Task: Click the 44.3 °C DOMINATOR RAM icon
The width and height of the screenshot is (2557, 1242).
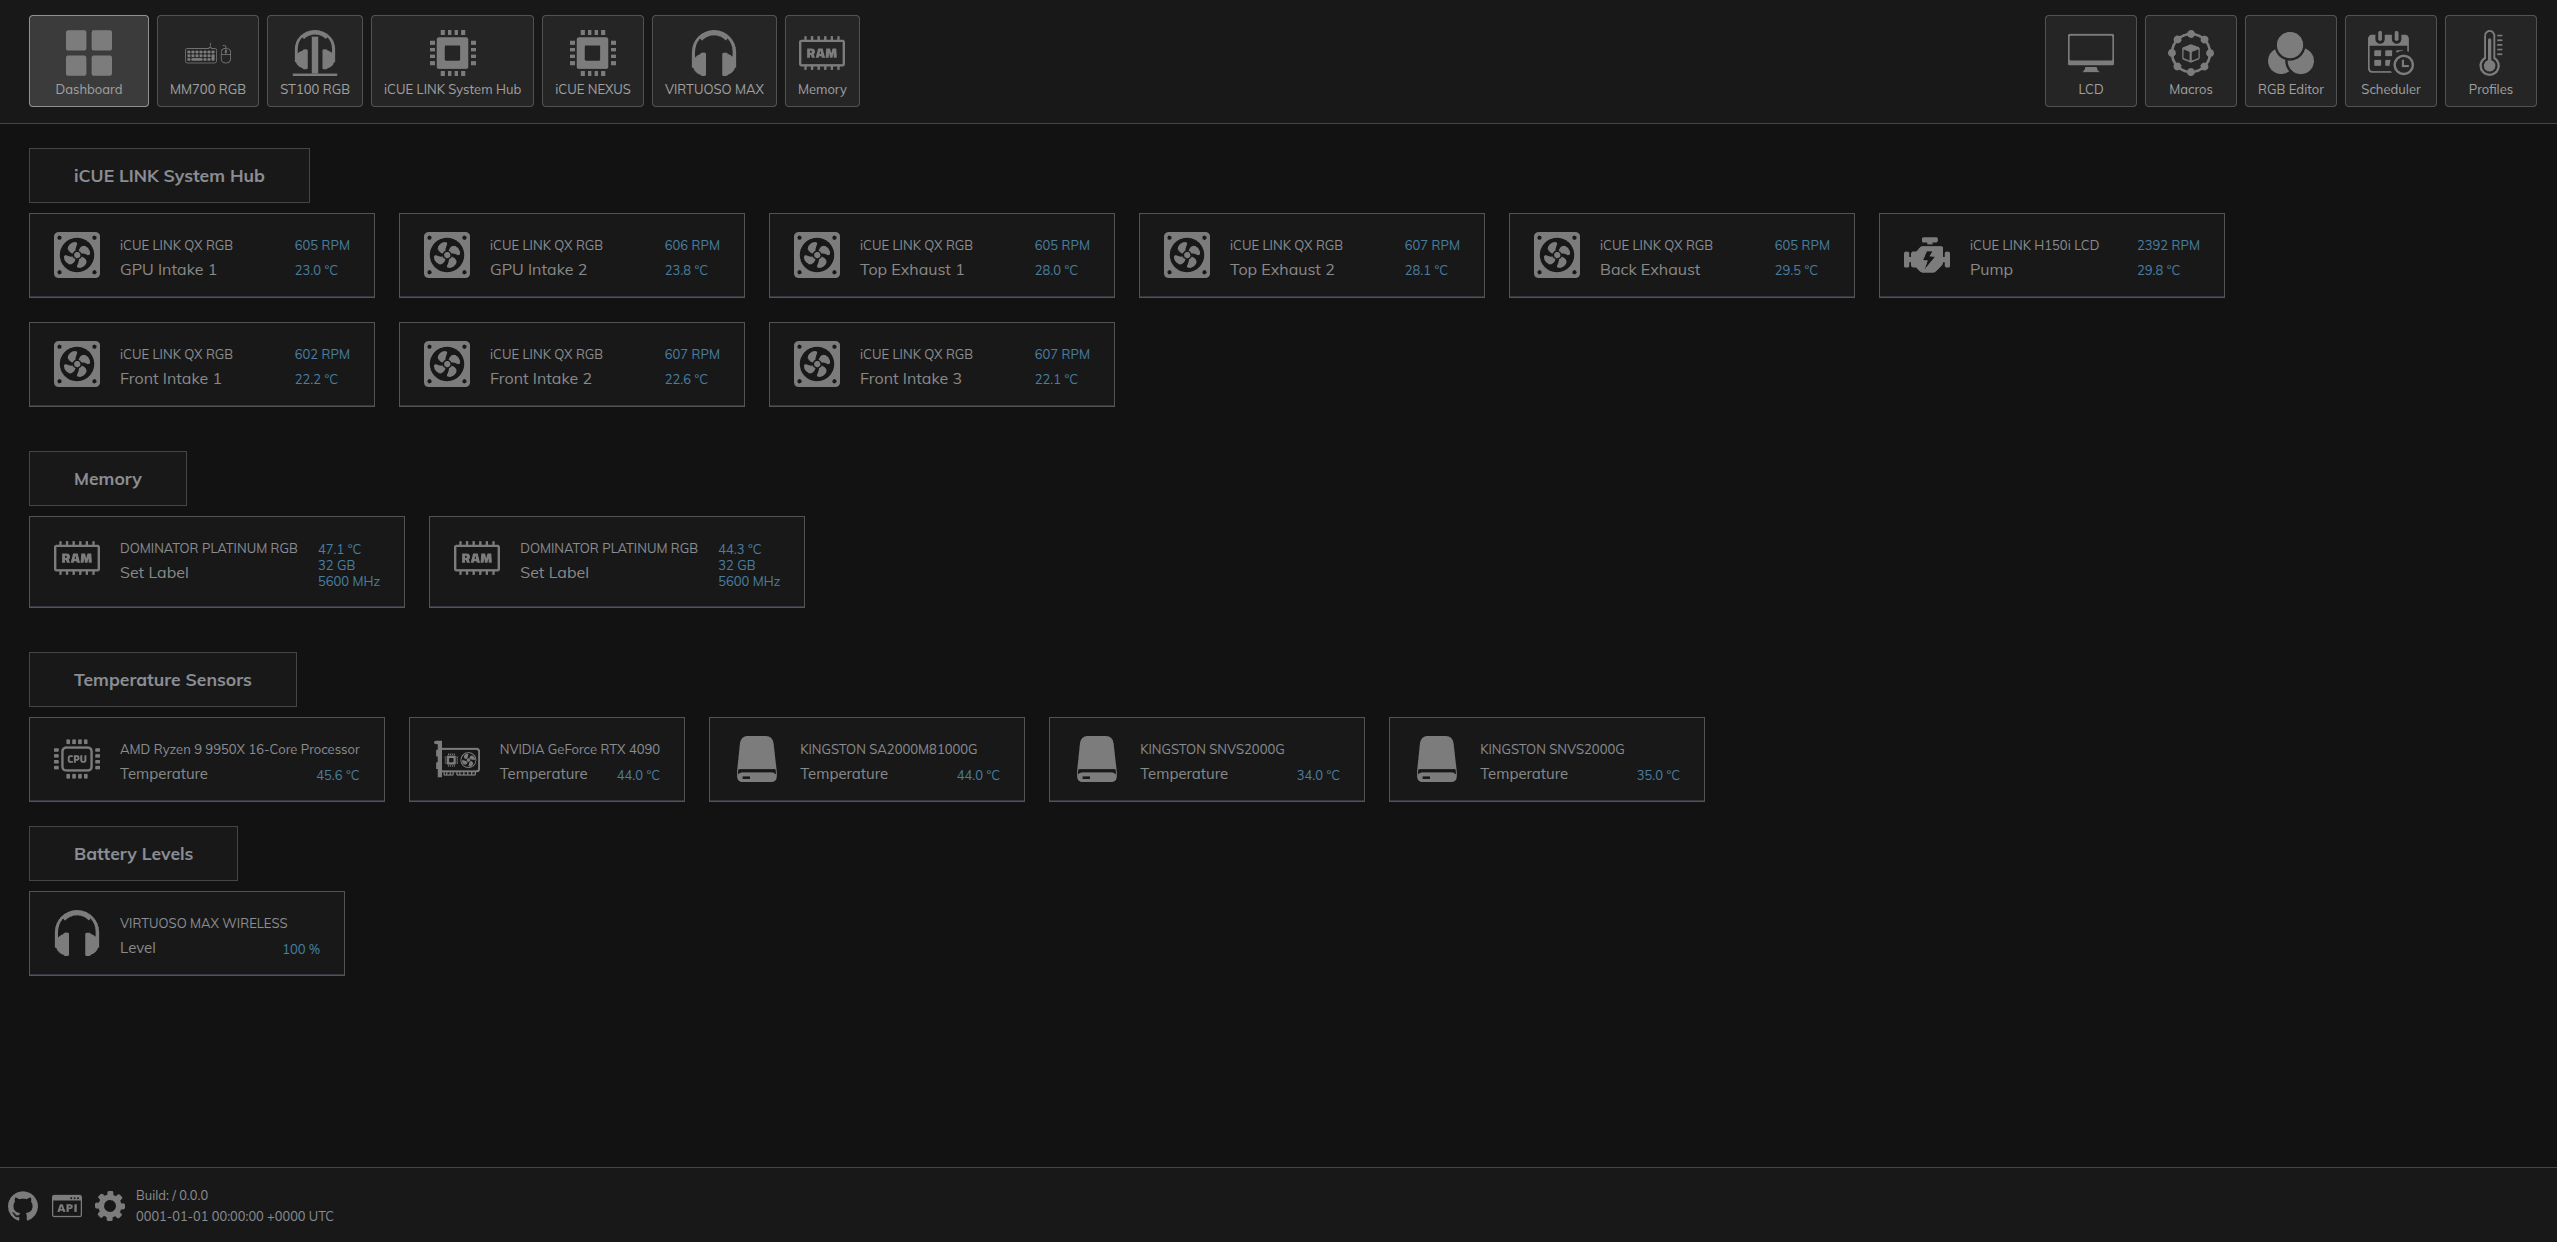Action: tap(477, 558)
